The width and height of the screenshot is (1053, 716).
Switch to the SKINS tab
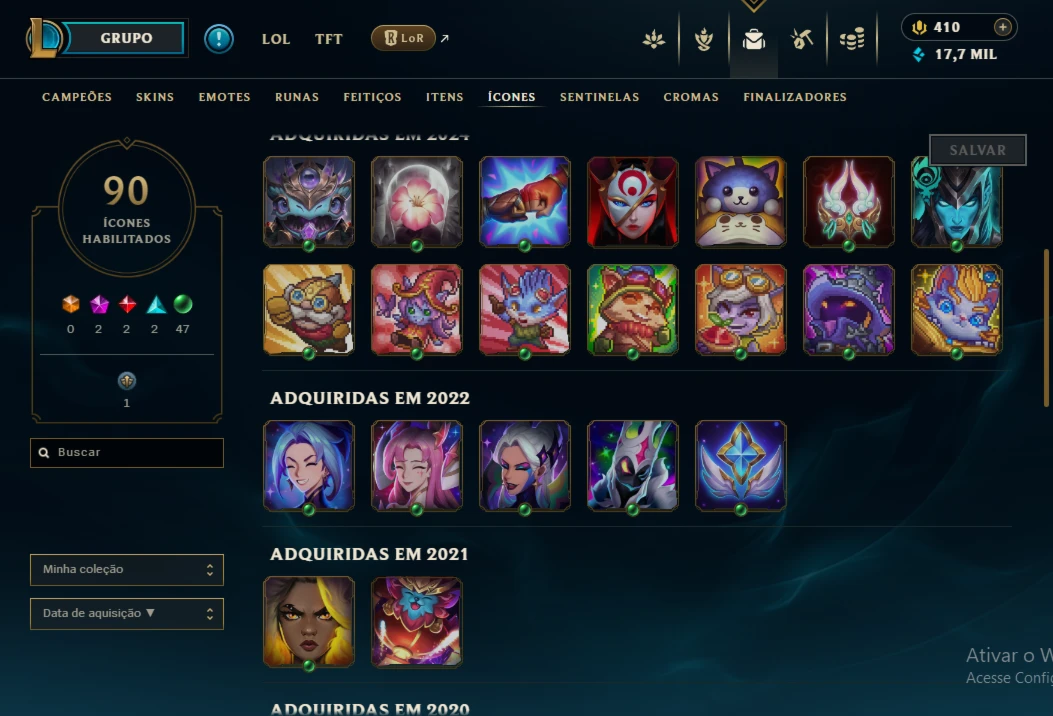click(x=154, y=97)
